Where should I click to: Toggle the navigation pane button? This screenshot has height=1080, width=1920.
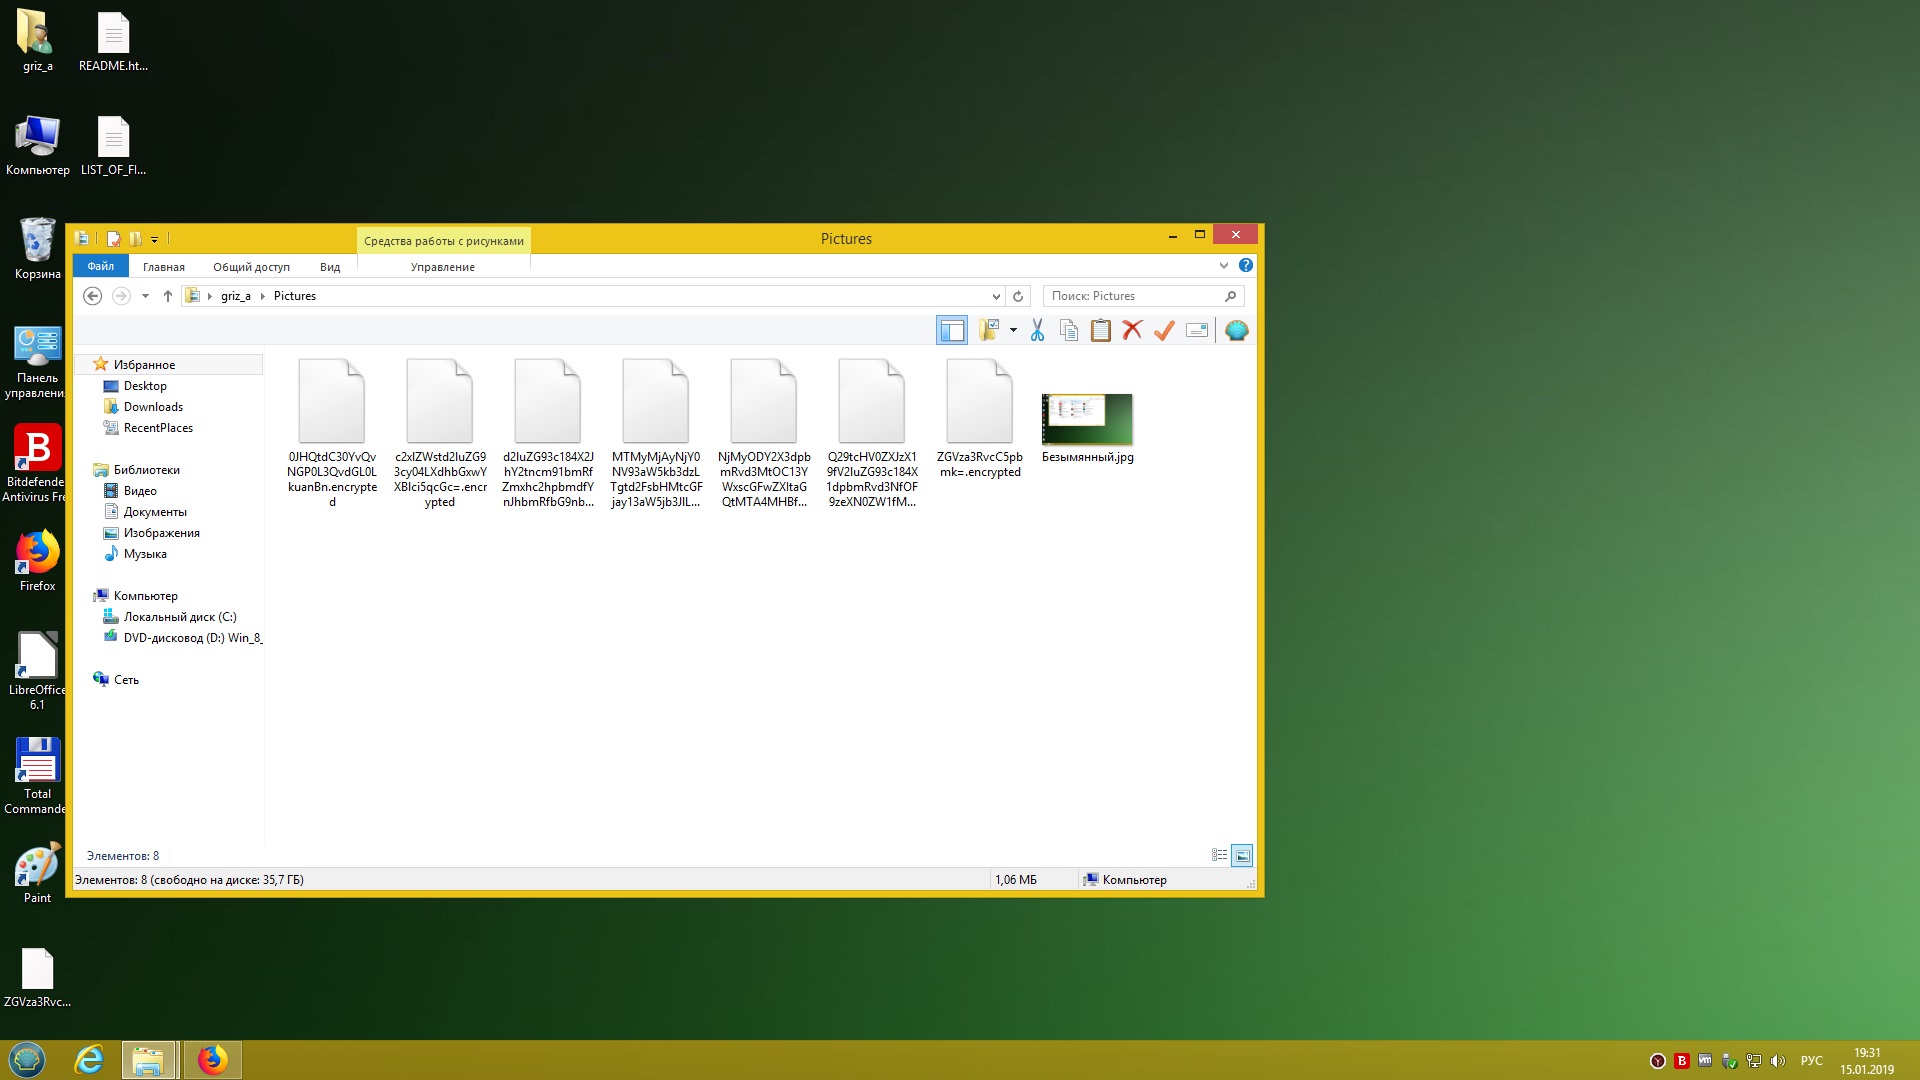(951, 330)
